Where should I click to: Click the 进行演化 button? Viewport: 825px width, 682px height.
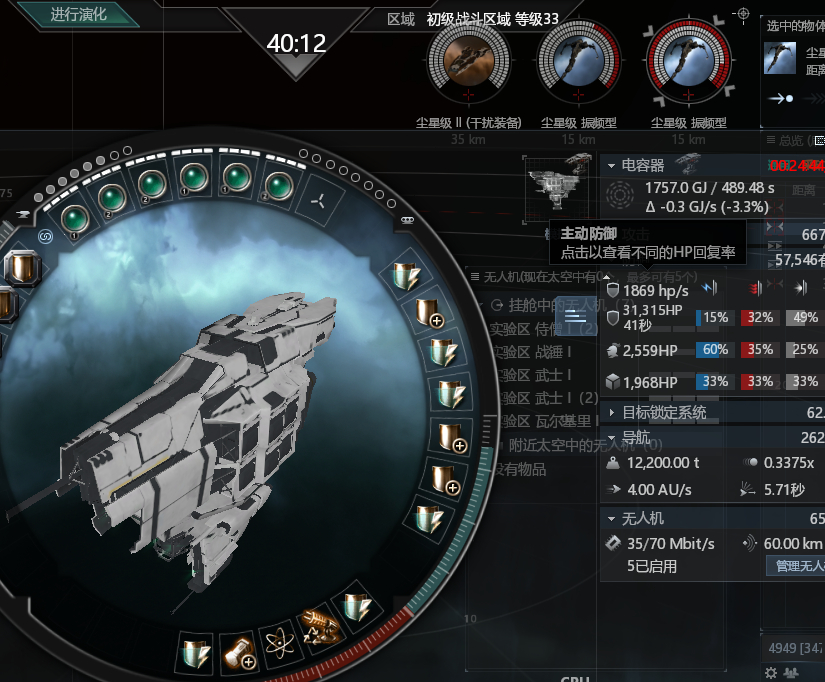tap(78, 14)
